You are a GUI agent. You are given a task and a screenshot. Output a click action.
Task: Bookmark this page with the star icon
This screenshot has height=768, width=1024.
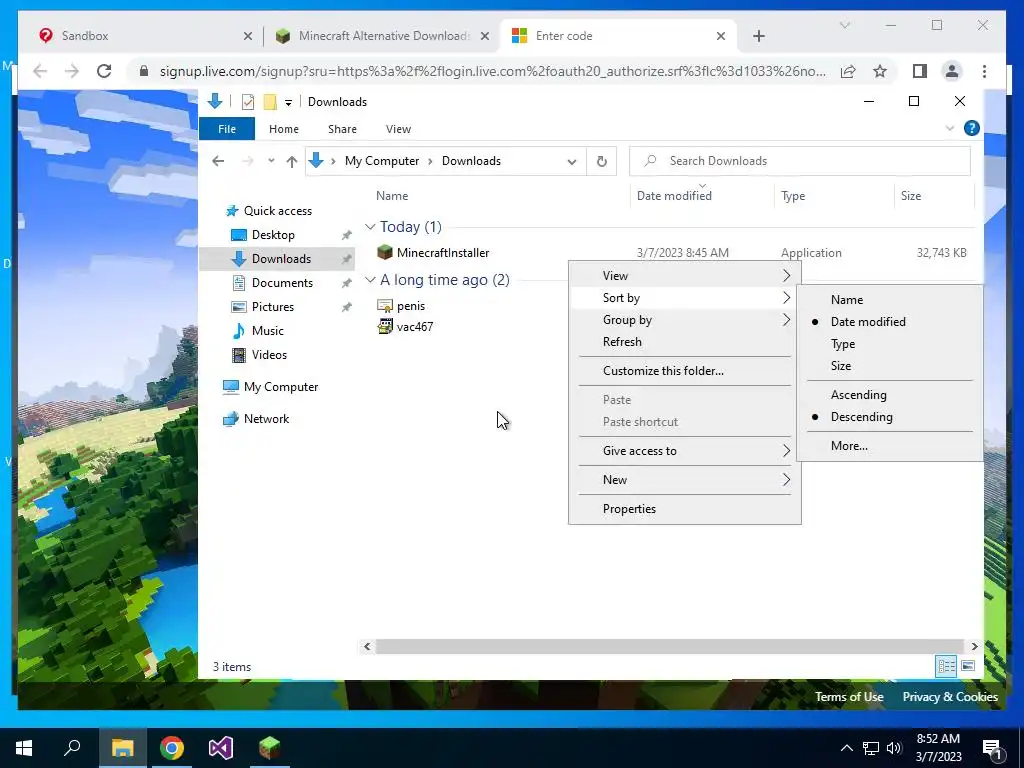(x=880, y=71)
